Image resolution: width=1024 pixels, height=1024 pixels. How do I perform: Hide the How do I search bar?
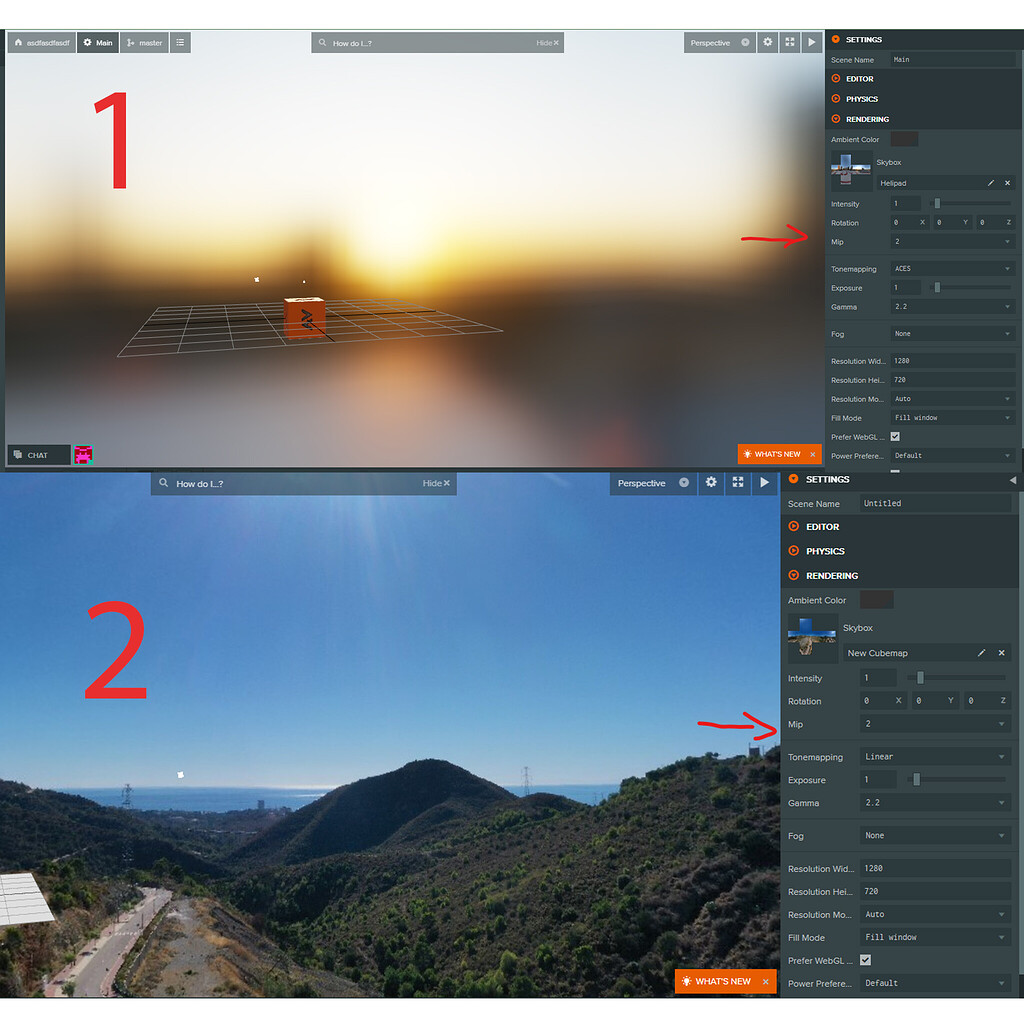(549, 42)
